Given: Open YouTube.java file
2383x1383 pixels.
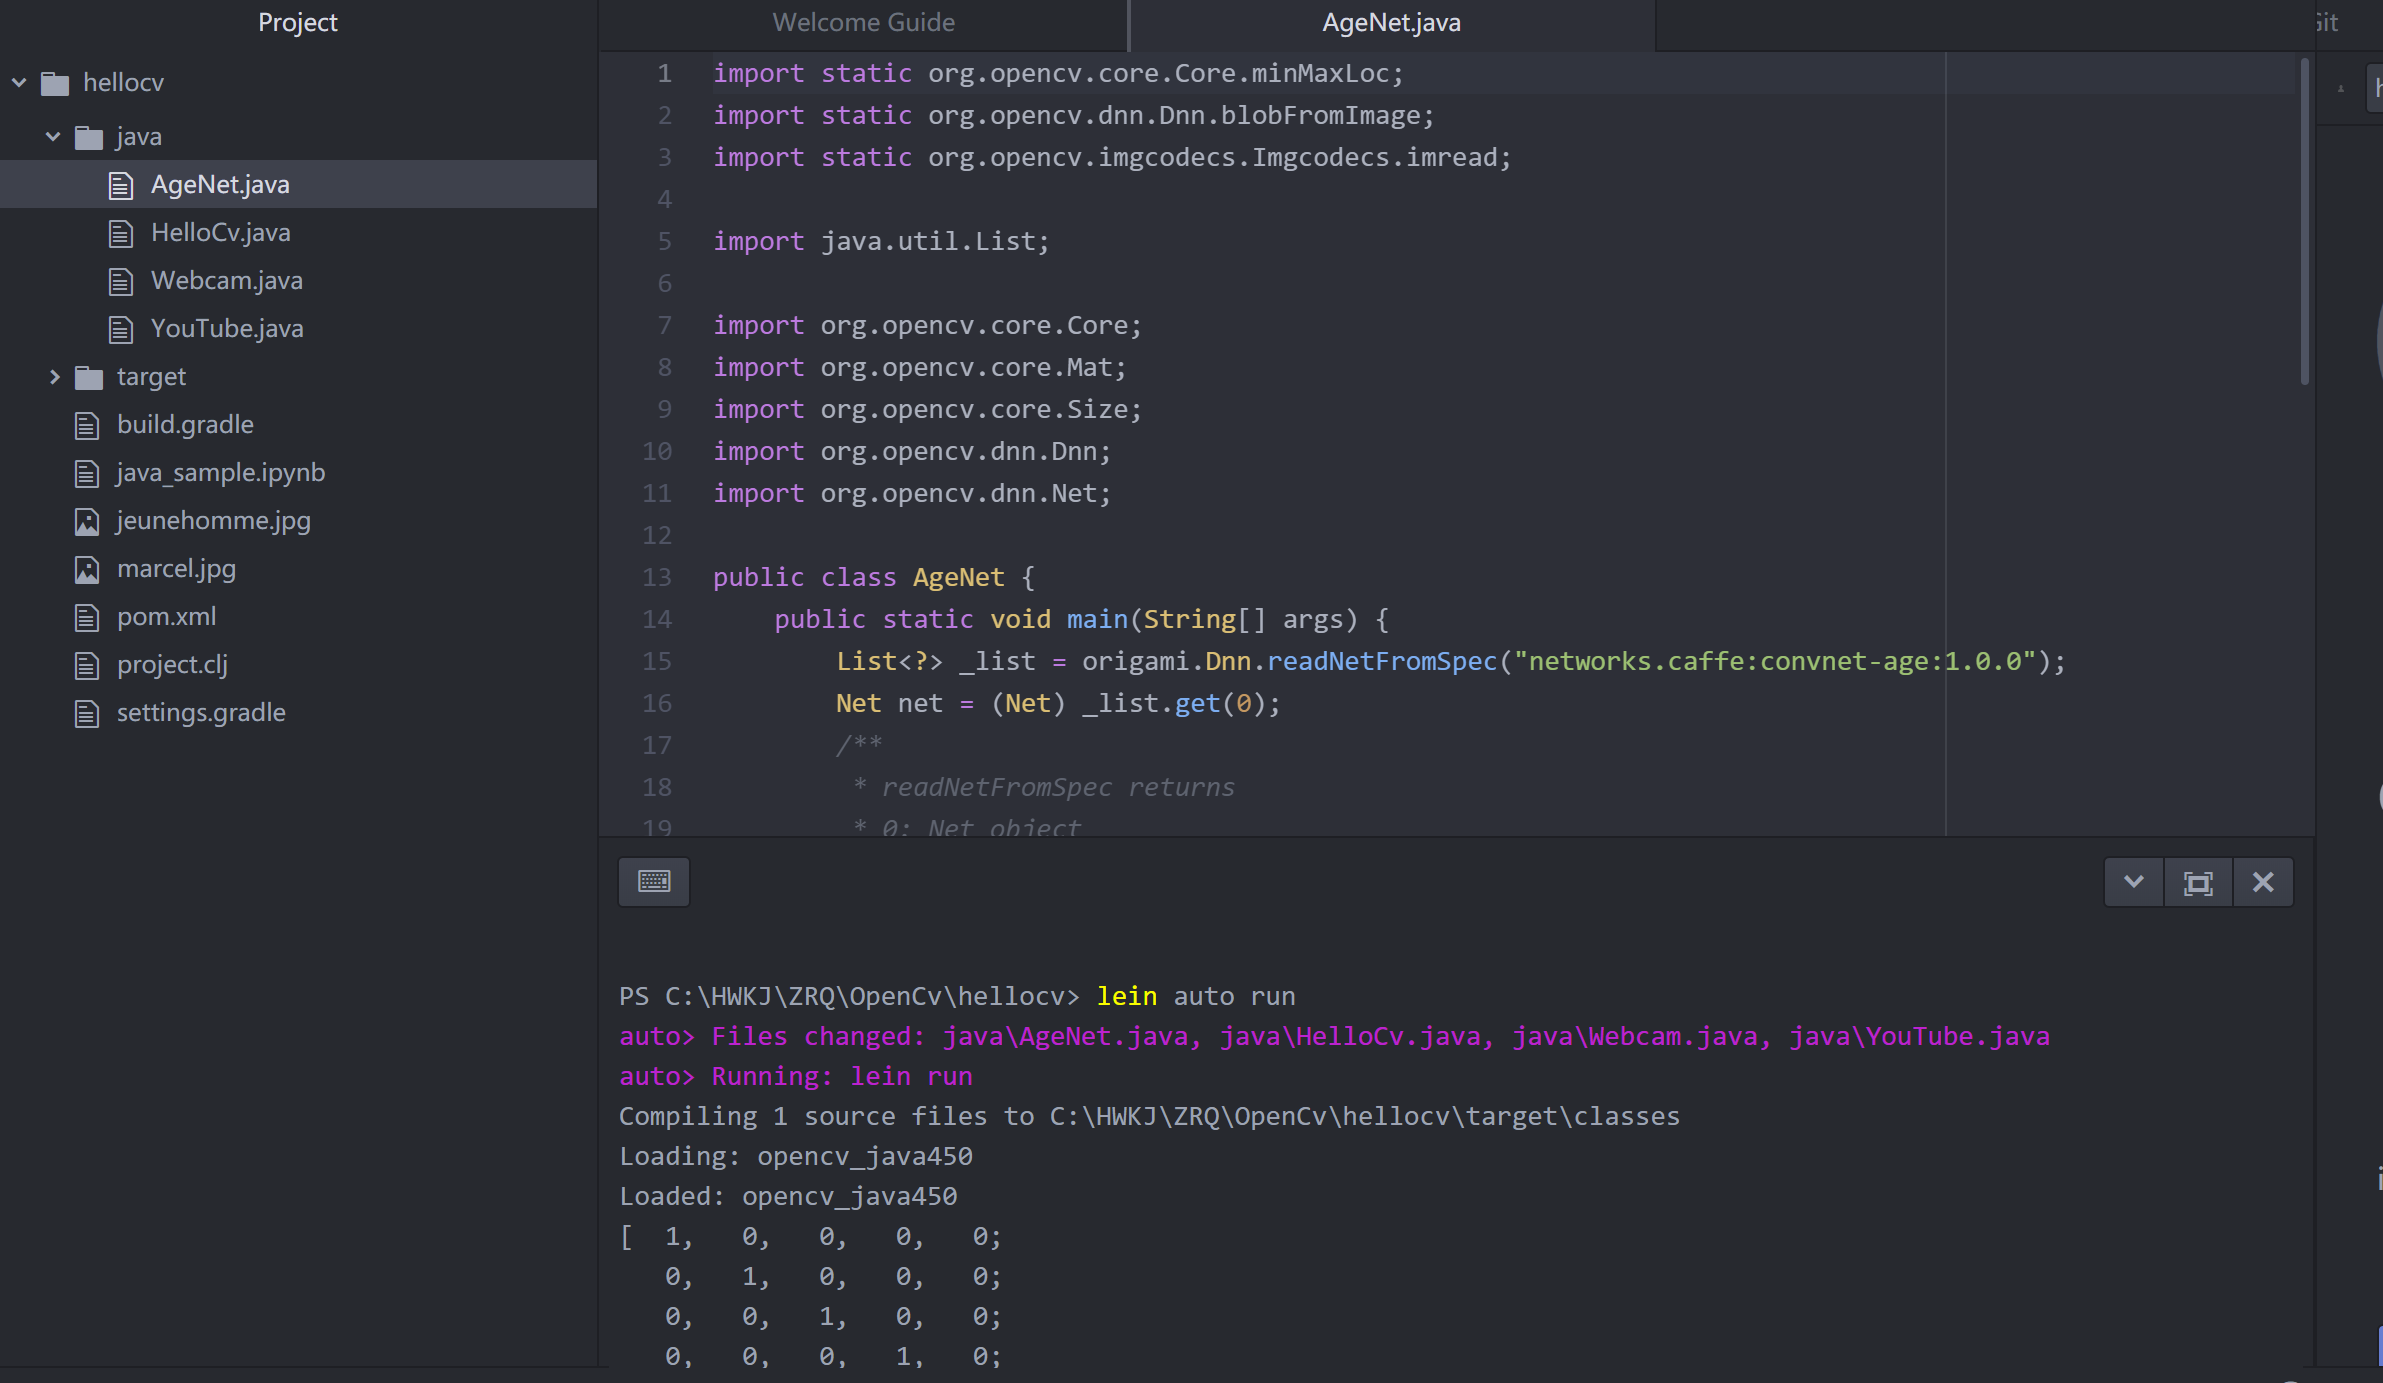Looking at the screenshot, I should [227, 328].
